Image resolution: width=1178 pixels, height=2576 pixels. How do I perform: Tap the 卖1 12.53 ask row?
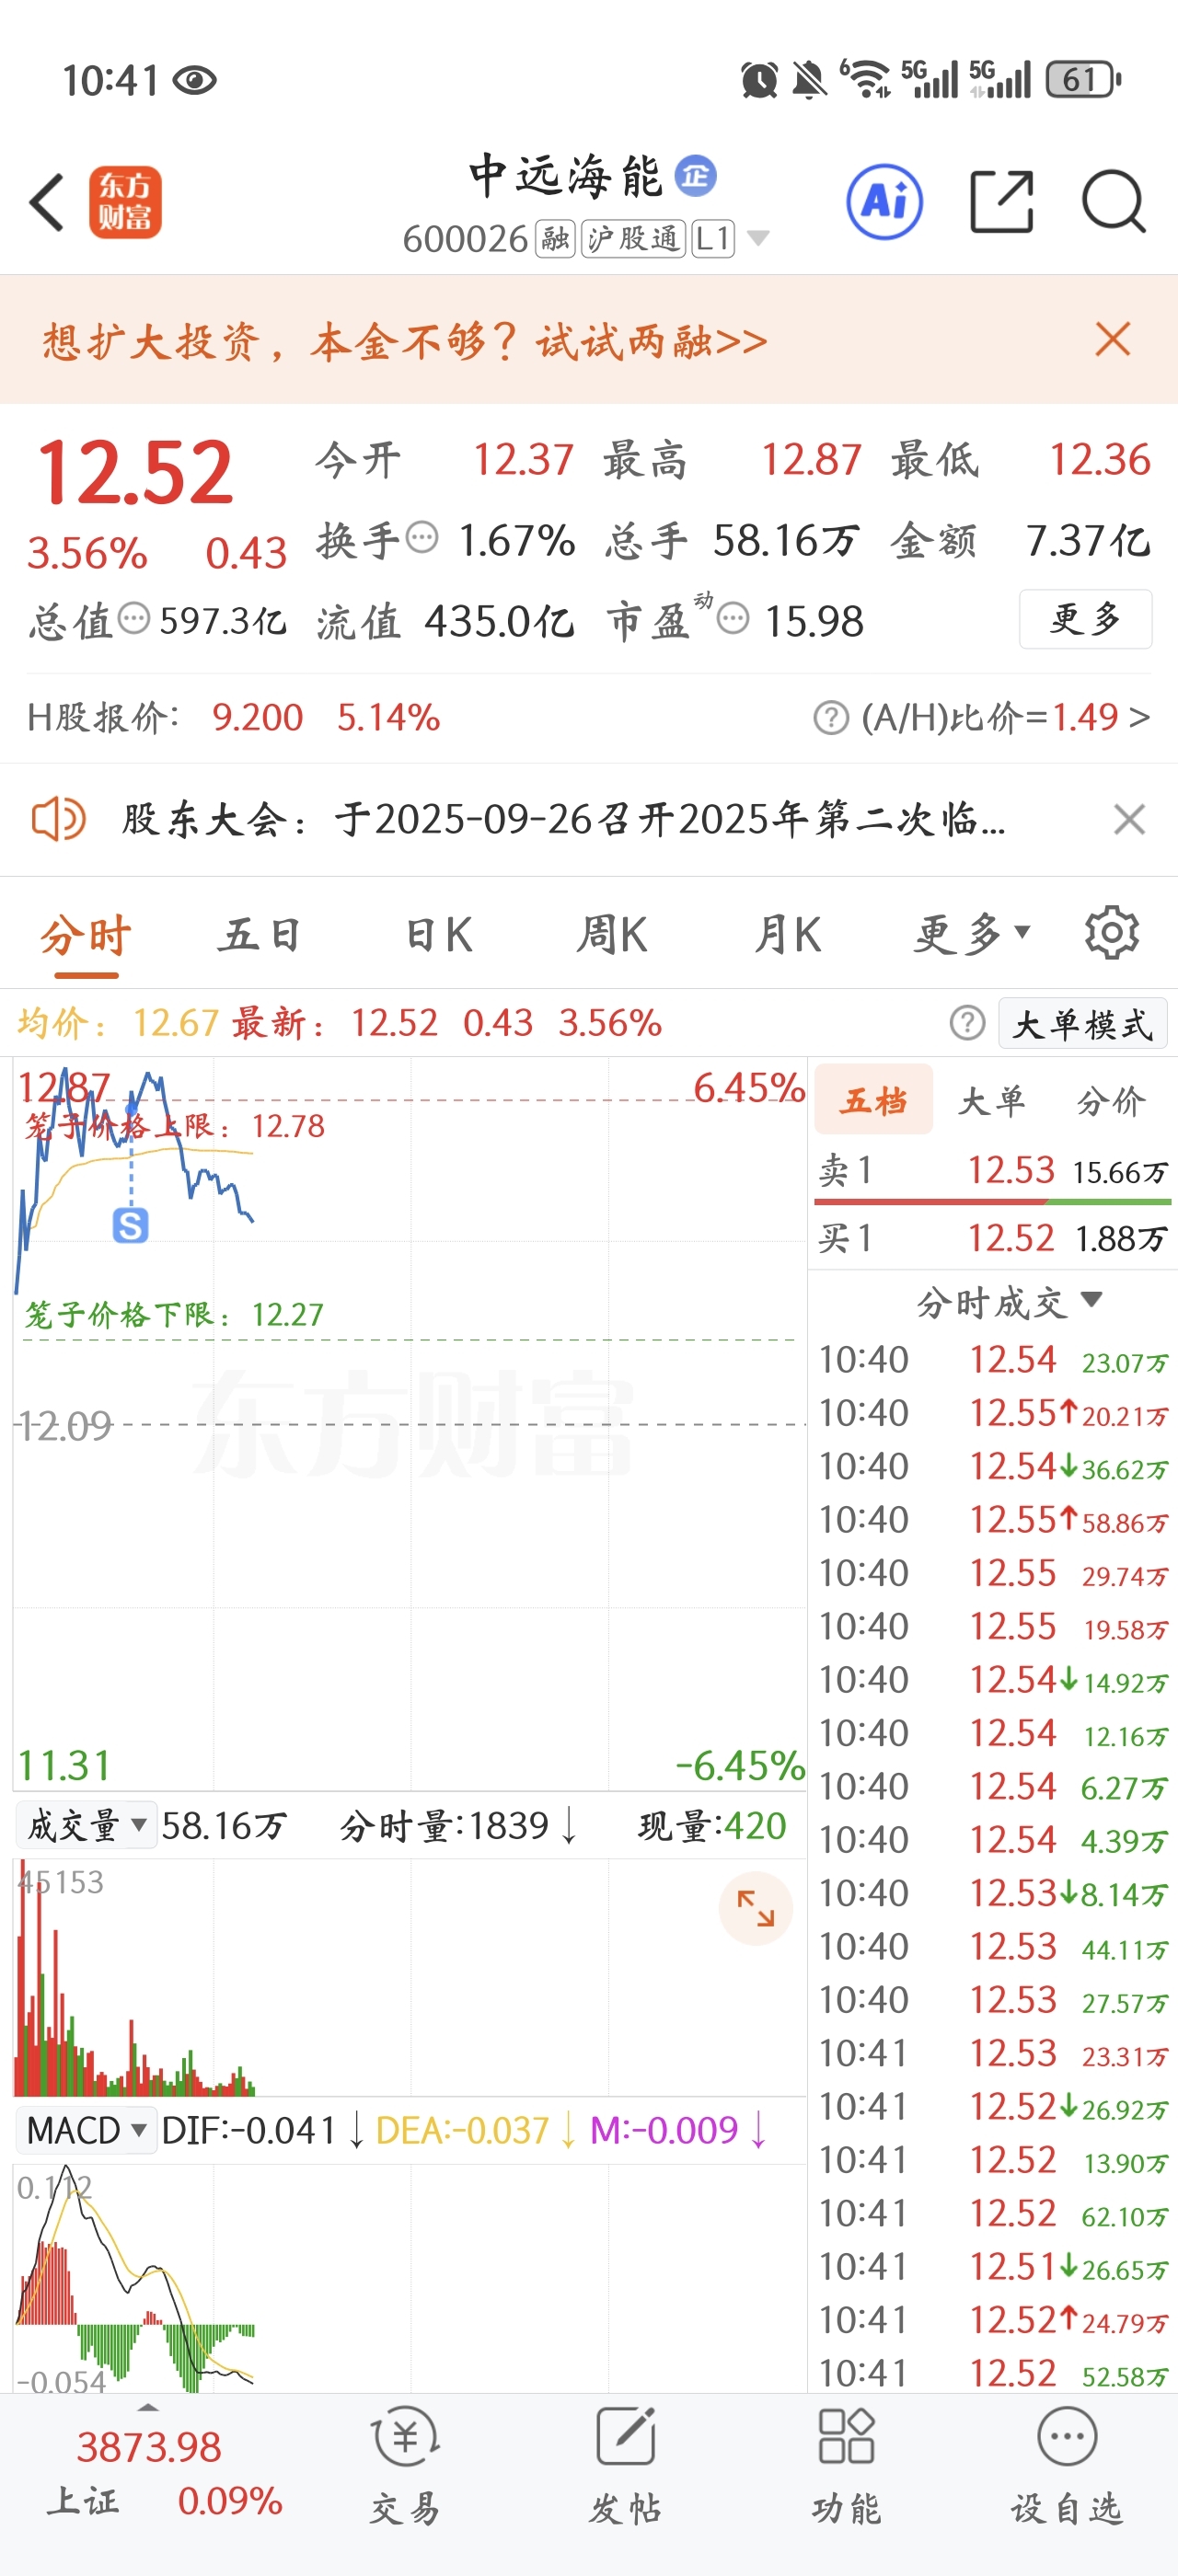coord(992,1170)
